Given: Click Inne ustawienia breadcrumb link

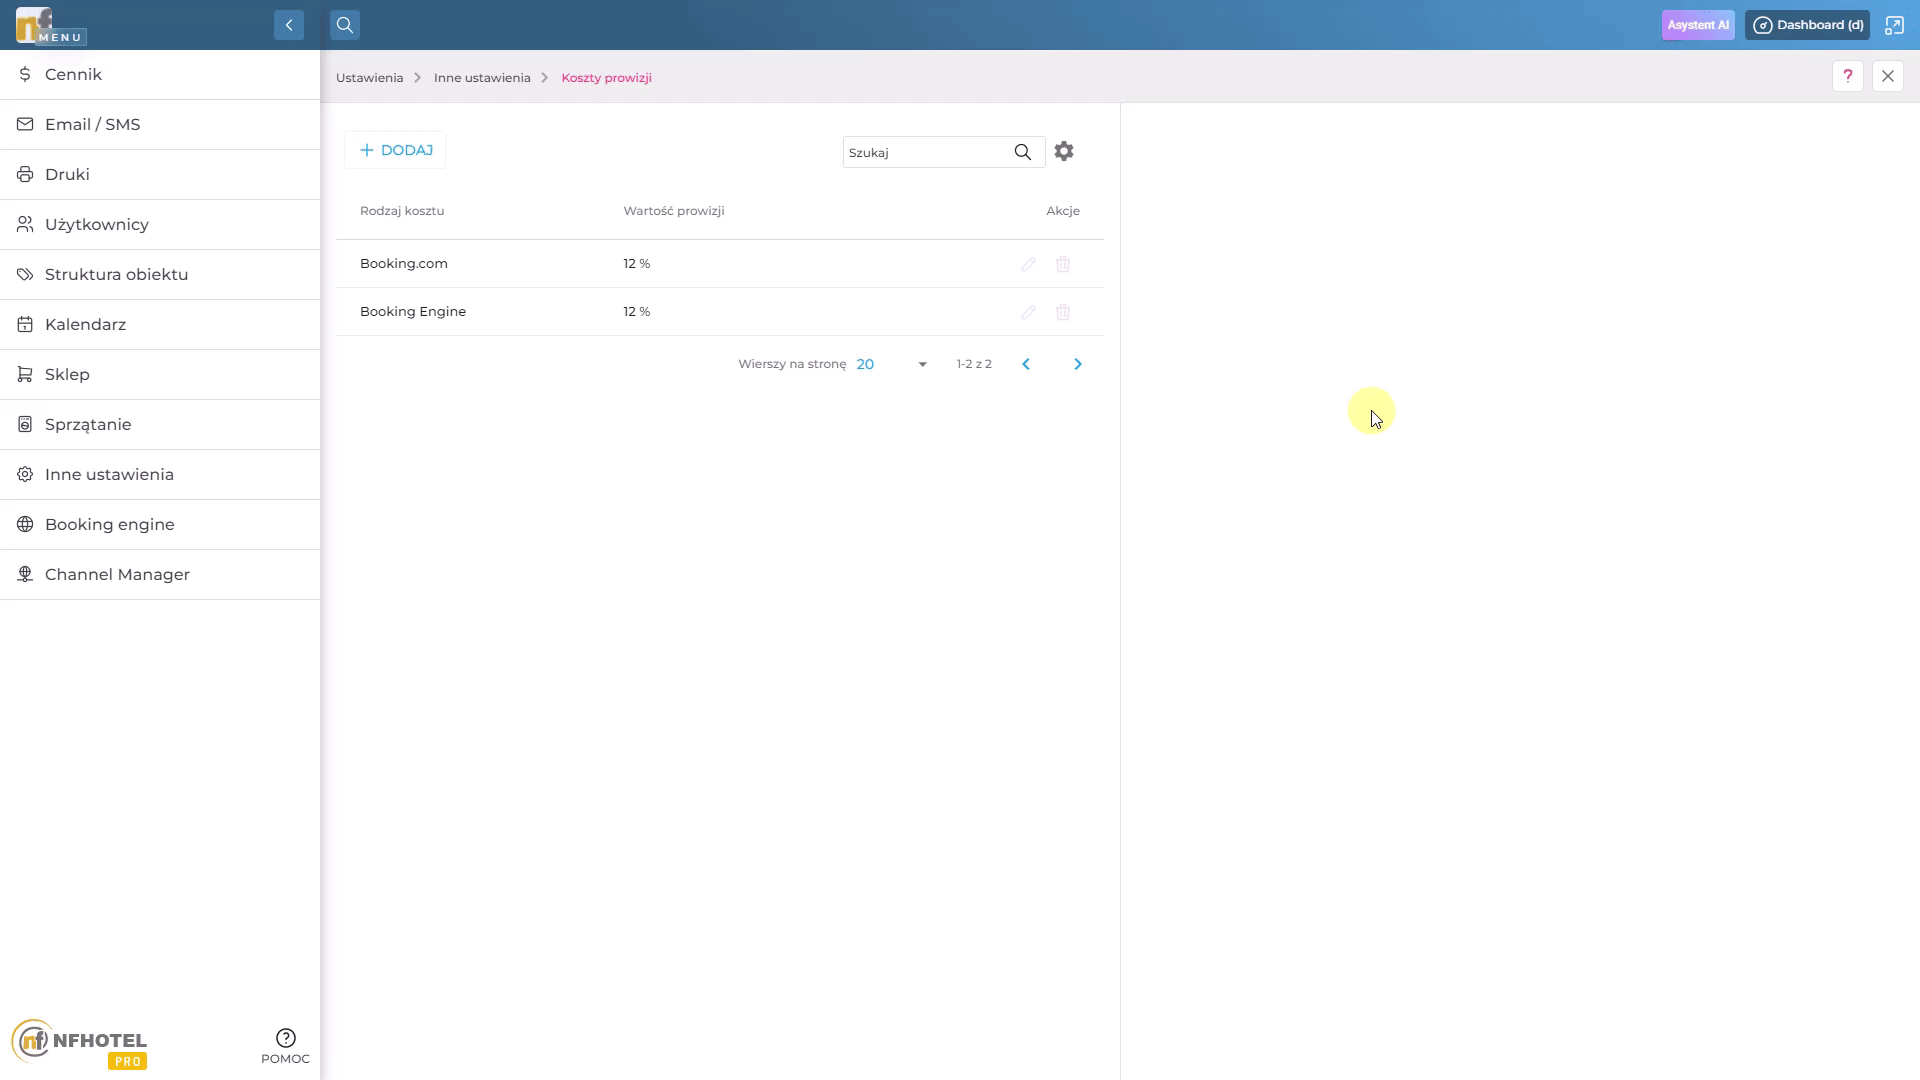Looking at the screenshot, I should pyautogui.click(x=482, y=77).
